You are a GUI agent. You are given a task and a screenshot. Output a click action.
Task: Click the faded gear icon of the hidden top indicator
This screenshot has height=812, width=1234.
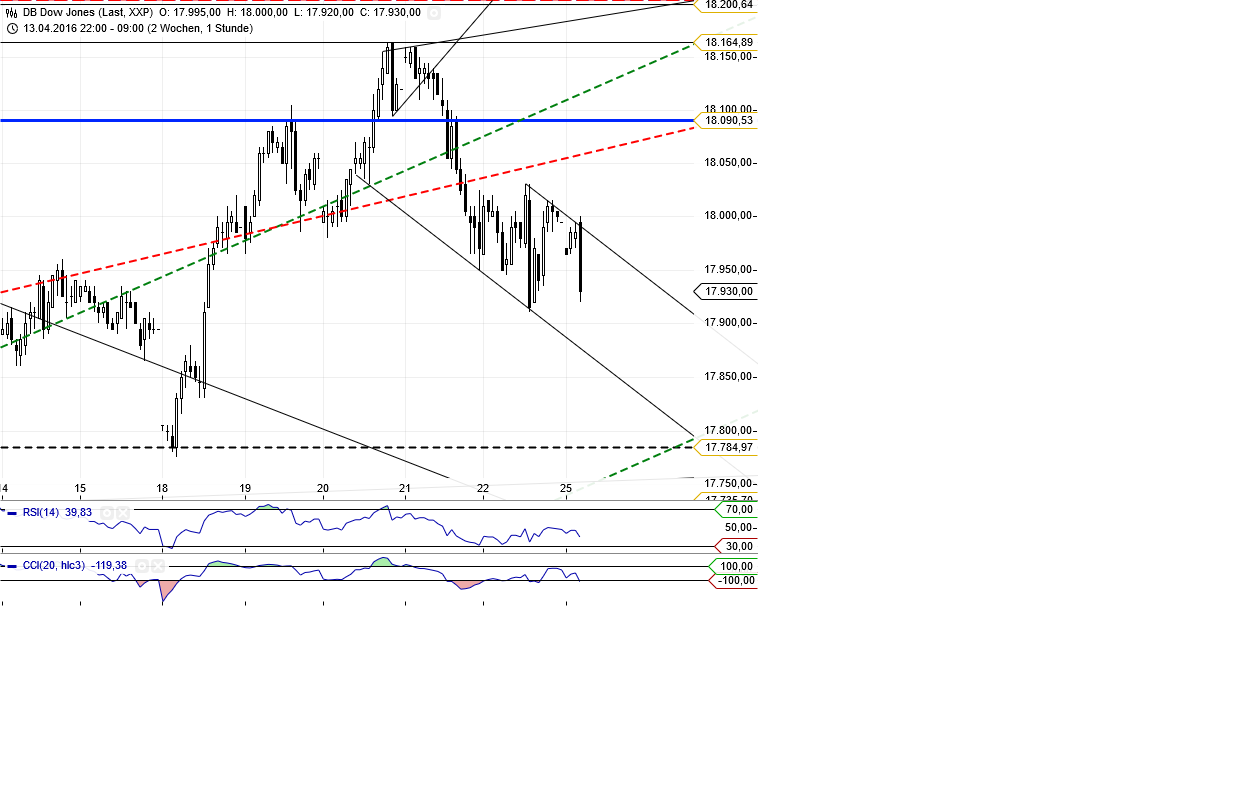[434, 13]
